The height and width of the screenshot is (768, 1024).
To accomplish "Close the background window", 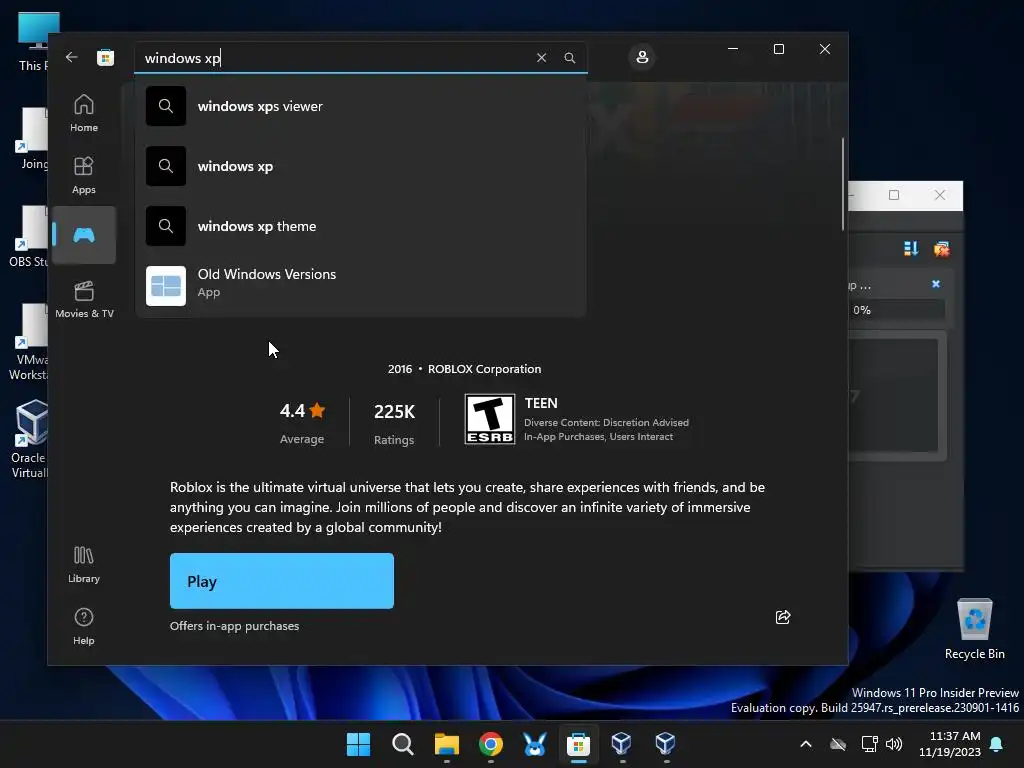I will coord(940,195).
